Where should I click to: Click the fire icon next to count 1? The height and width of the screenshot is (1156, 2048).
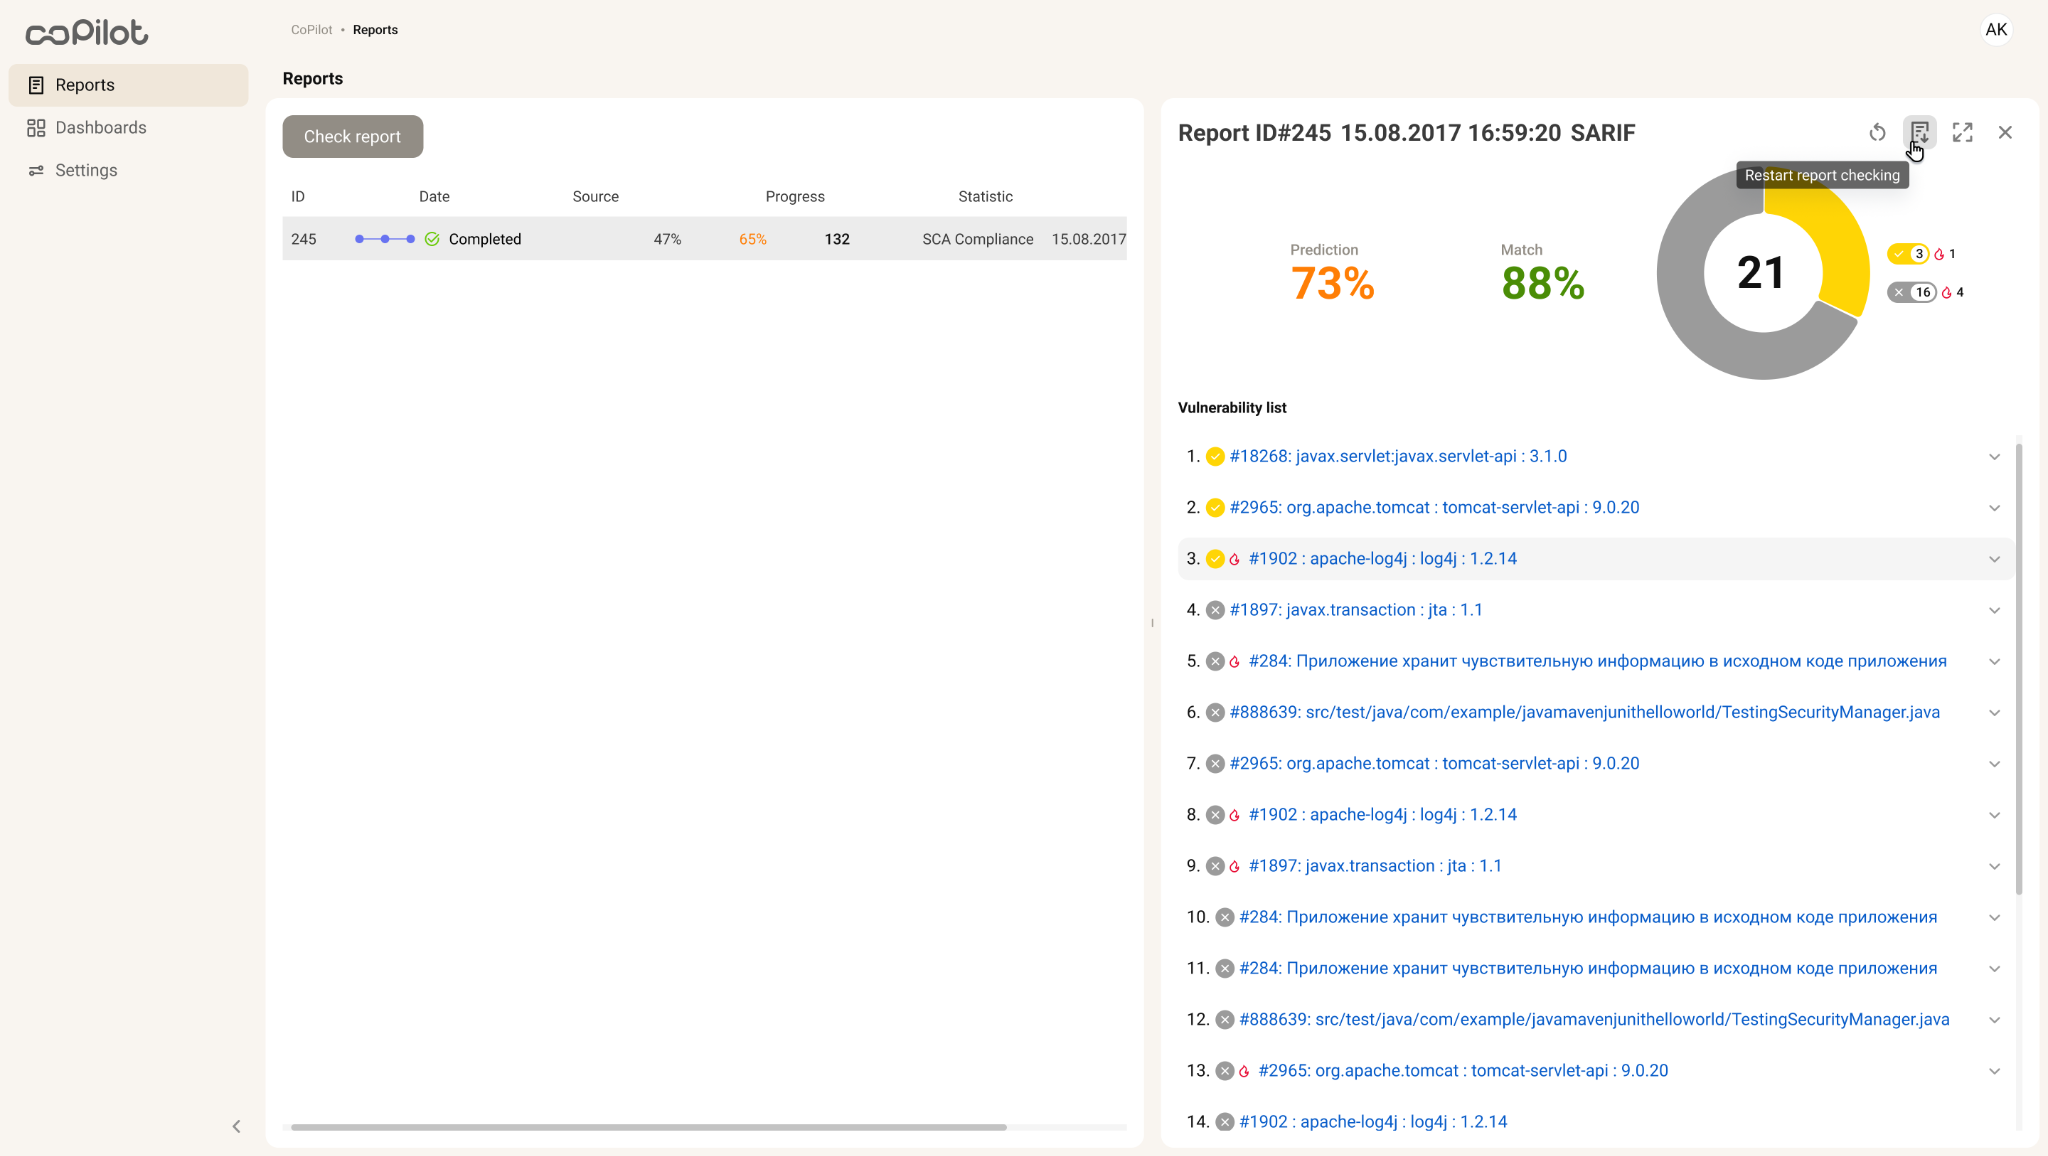click(x=1939, y=254)
